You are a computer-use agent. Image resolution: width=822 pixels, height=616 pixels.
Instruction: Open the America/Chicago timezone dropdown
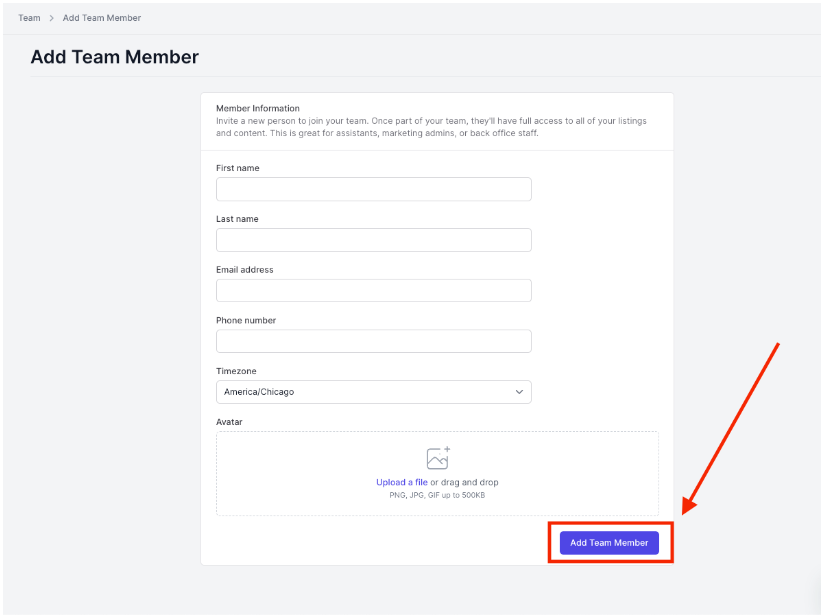374,392
